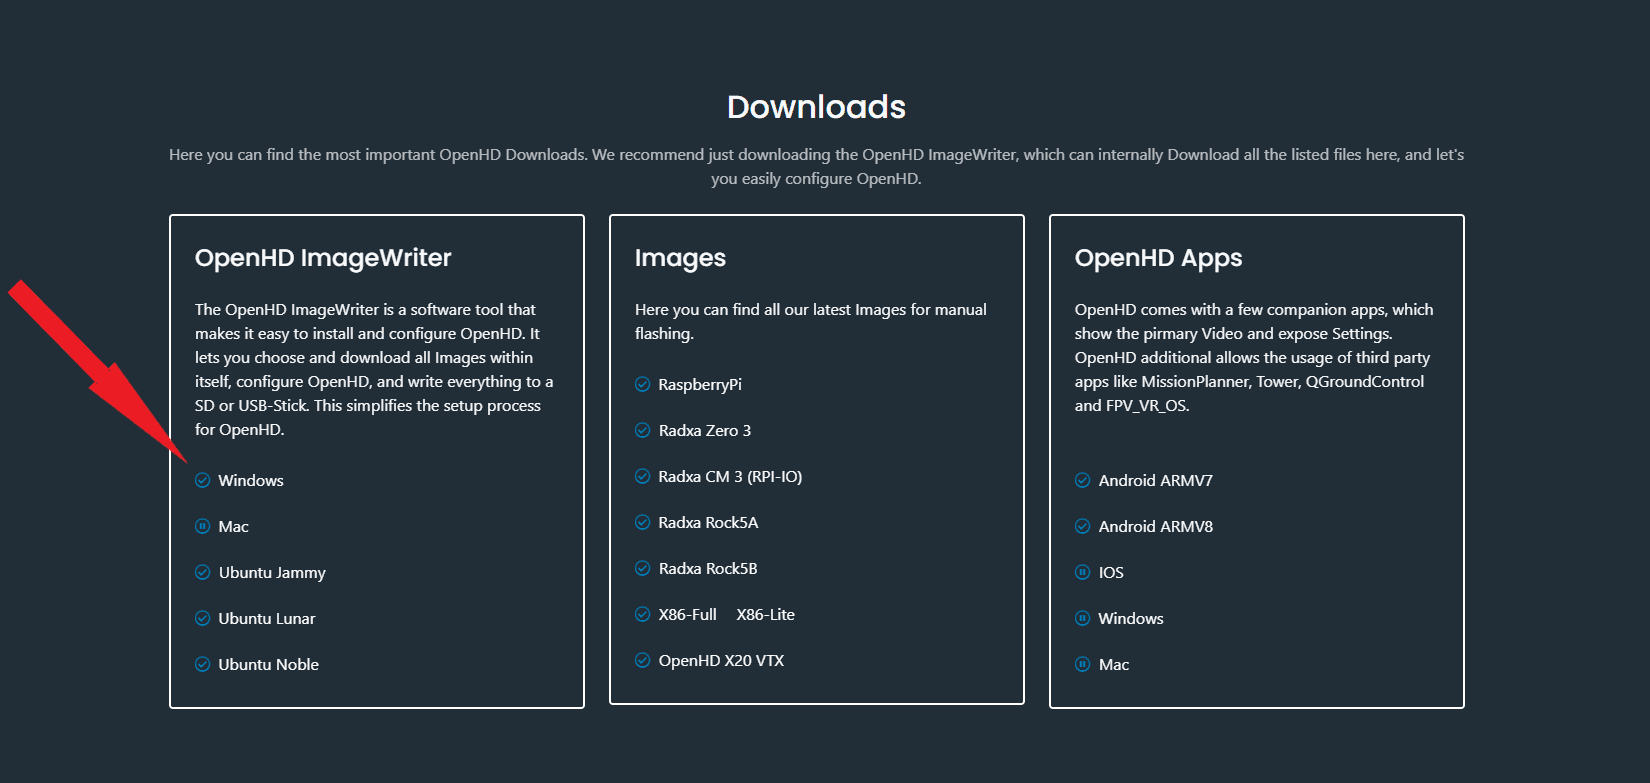This screenshot has width=1650, height=783.
Task: Select the Radxa Zero 3 image
Action: pos(704,430)
